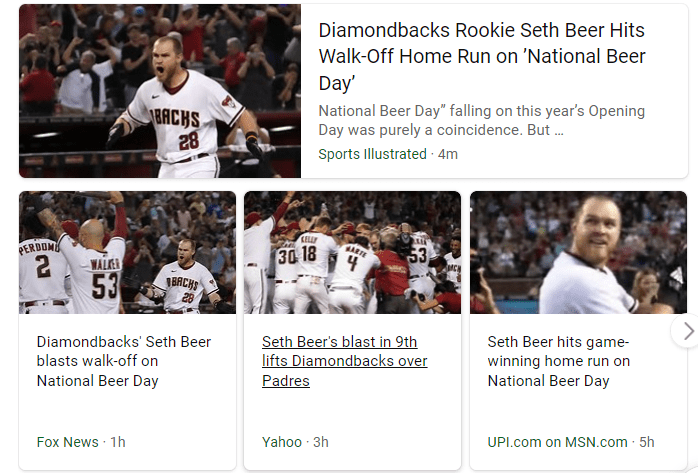698x473 pixels.
Task: Open 'Seth Beer's blast in 9th' link
Action: (x=344, y=361)
